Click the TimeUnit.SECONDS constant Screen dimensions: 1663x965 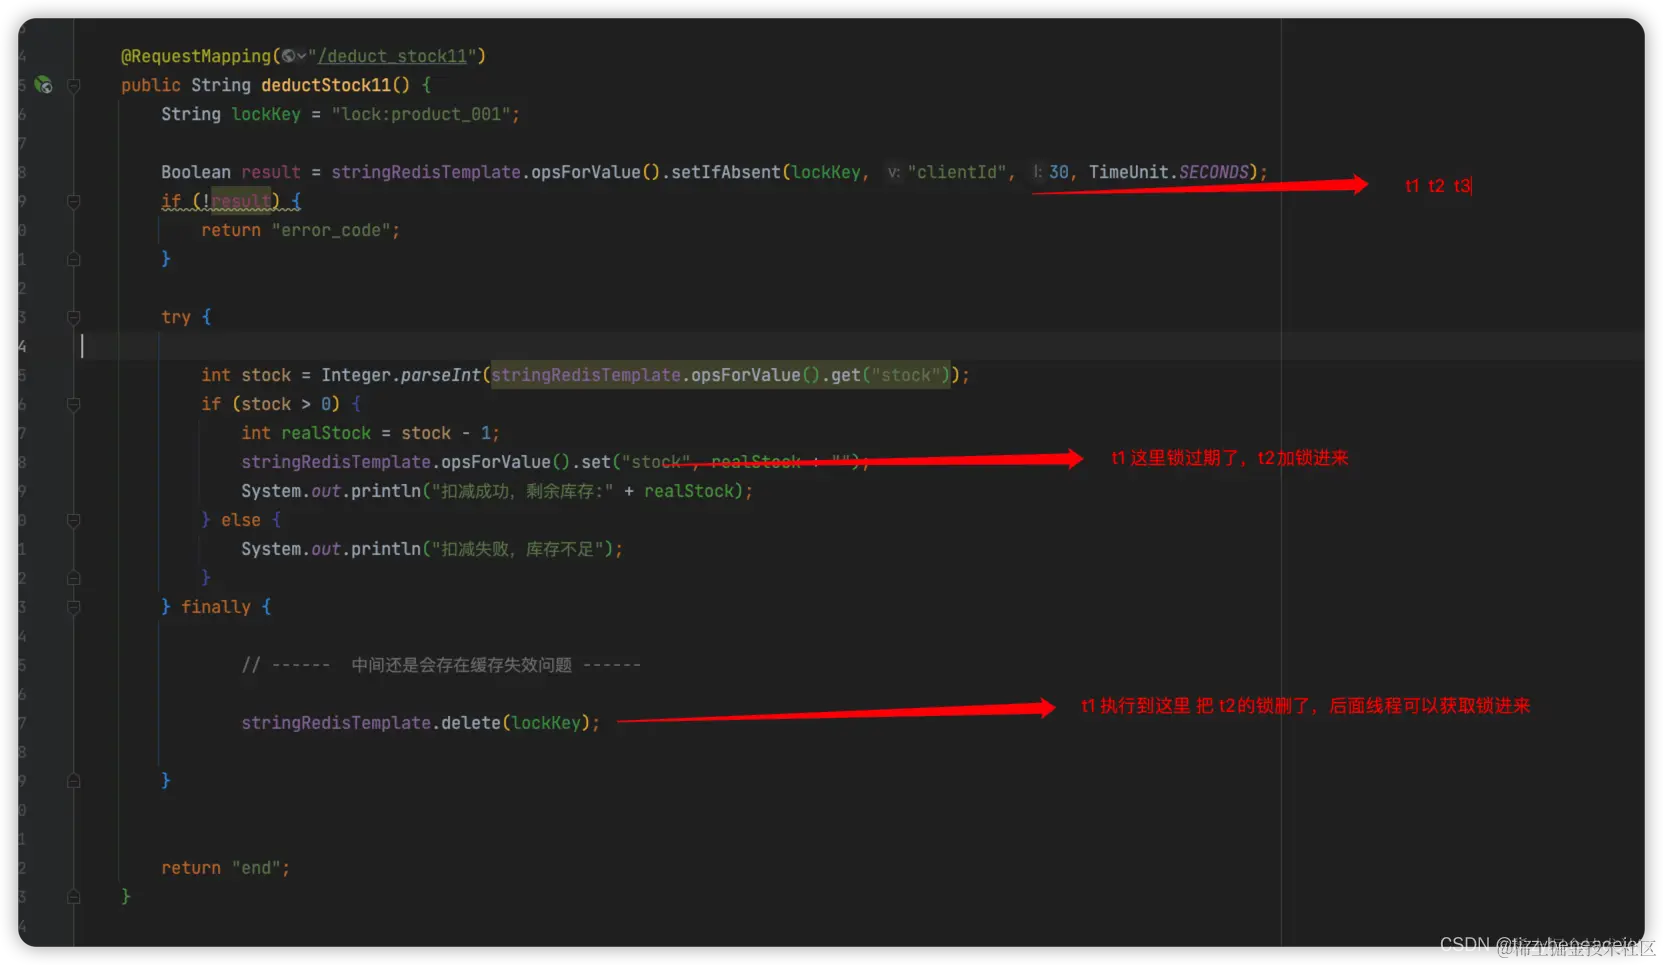(x=1169, y=172)
